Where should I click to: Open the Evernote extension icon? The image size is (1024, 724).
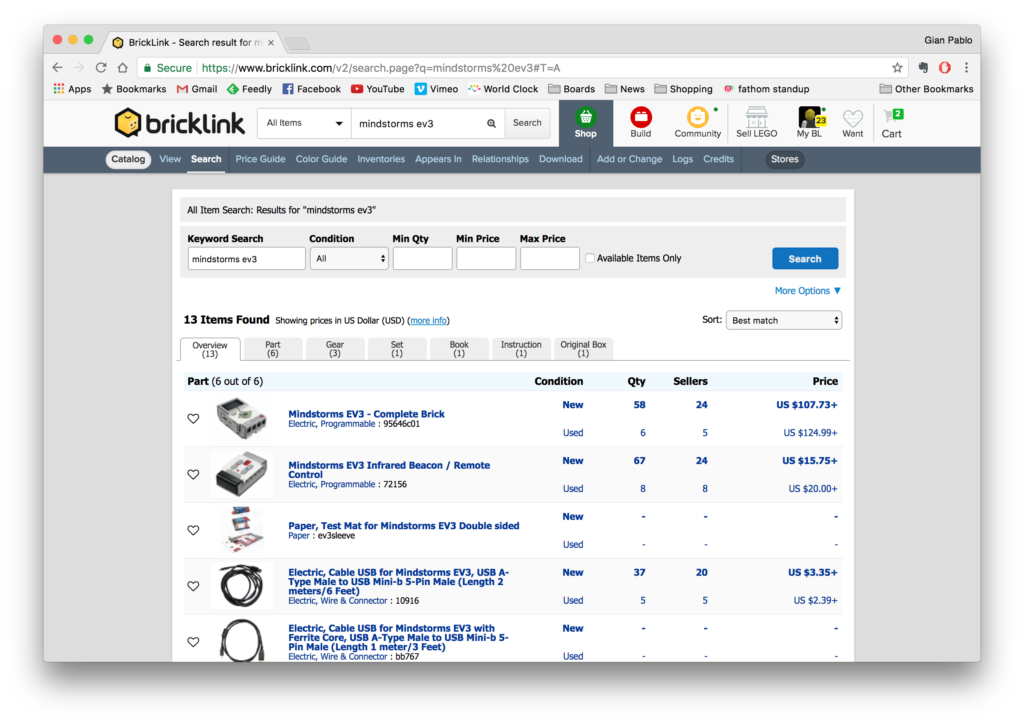923,67
